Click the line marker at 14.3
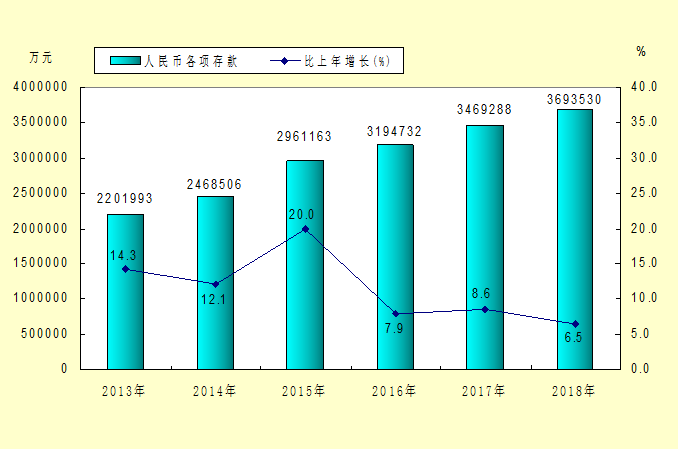This screenshot has height=453, width=678. [x=125, y=269]
